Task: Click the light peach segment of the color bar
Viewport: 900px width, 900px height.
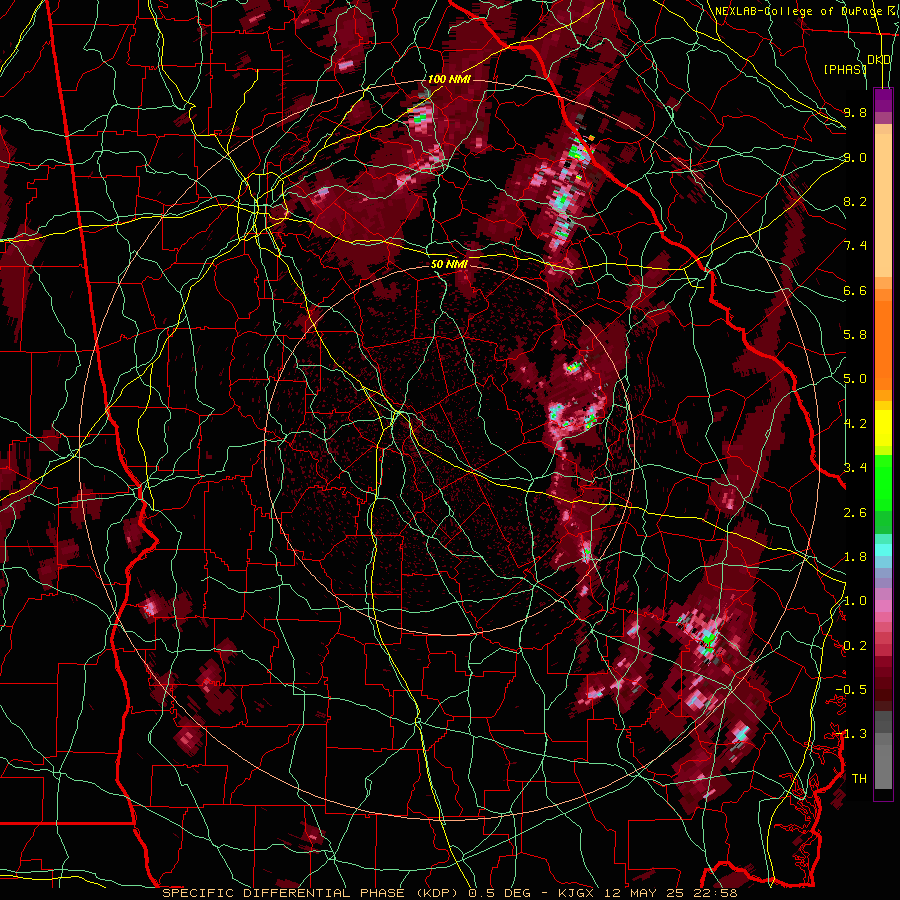Action: [x=883, y=205]
